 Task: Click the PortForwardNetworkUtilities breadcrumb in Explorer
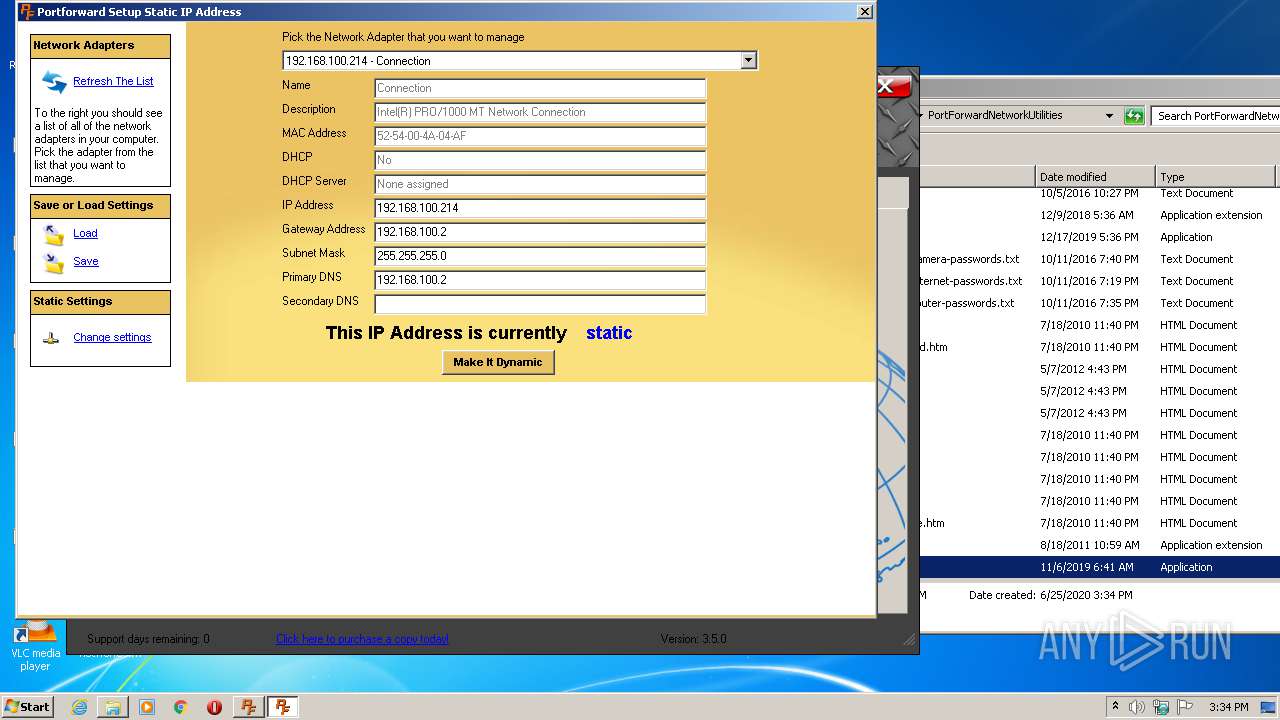click(x=995, y=116)
